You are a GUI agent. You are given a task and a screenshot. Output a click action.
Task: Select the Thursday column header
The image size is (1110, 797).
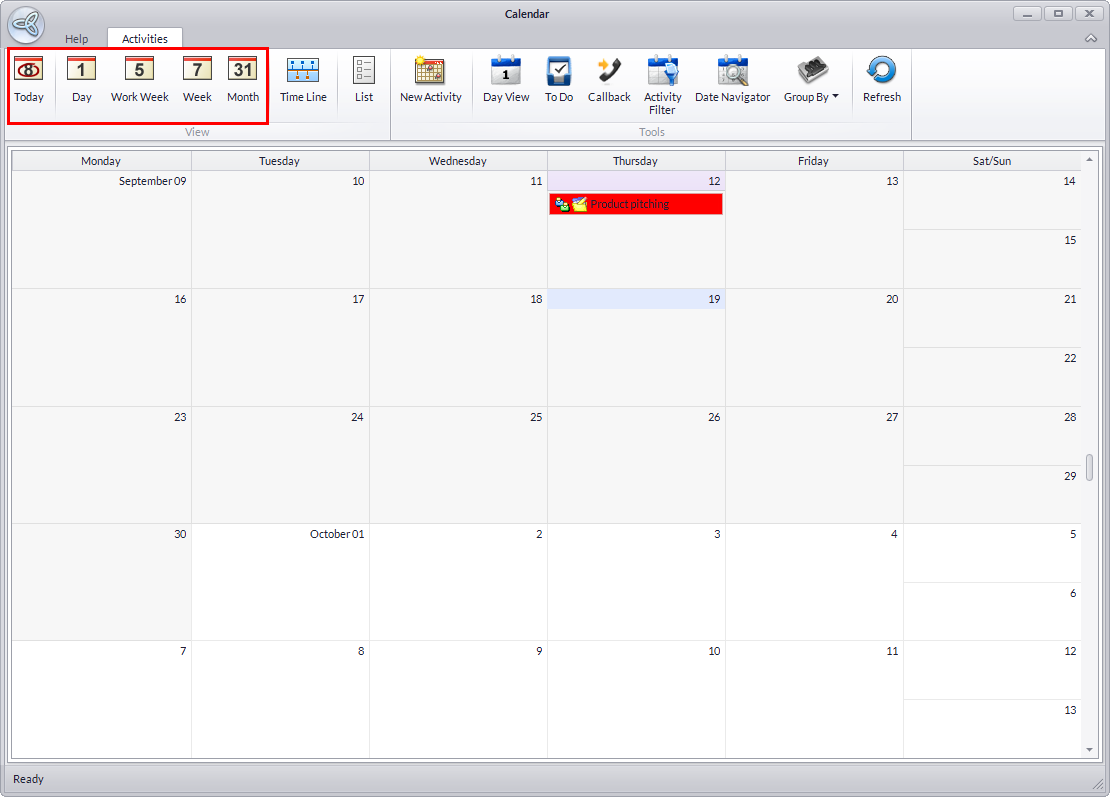click(x=636, y=161)
